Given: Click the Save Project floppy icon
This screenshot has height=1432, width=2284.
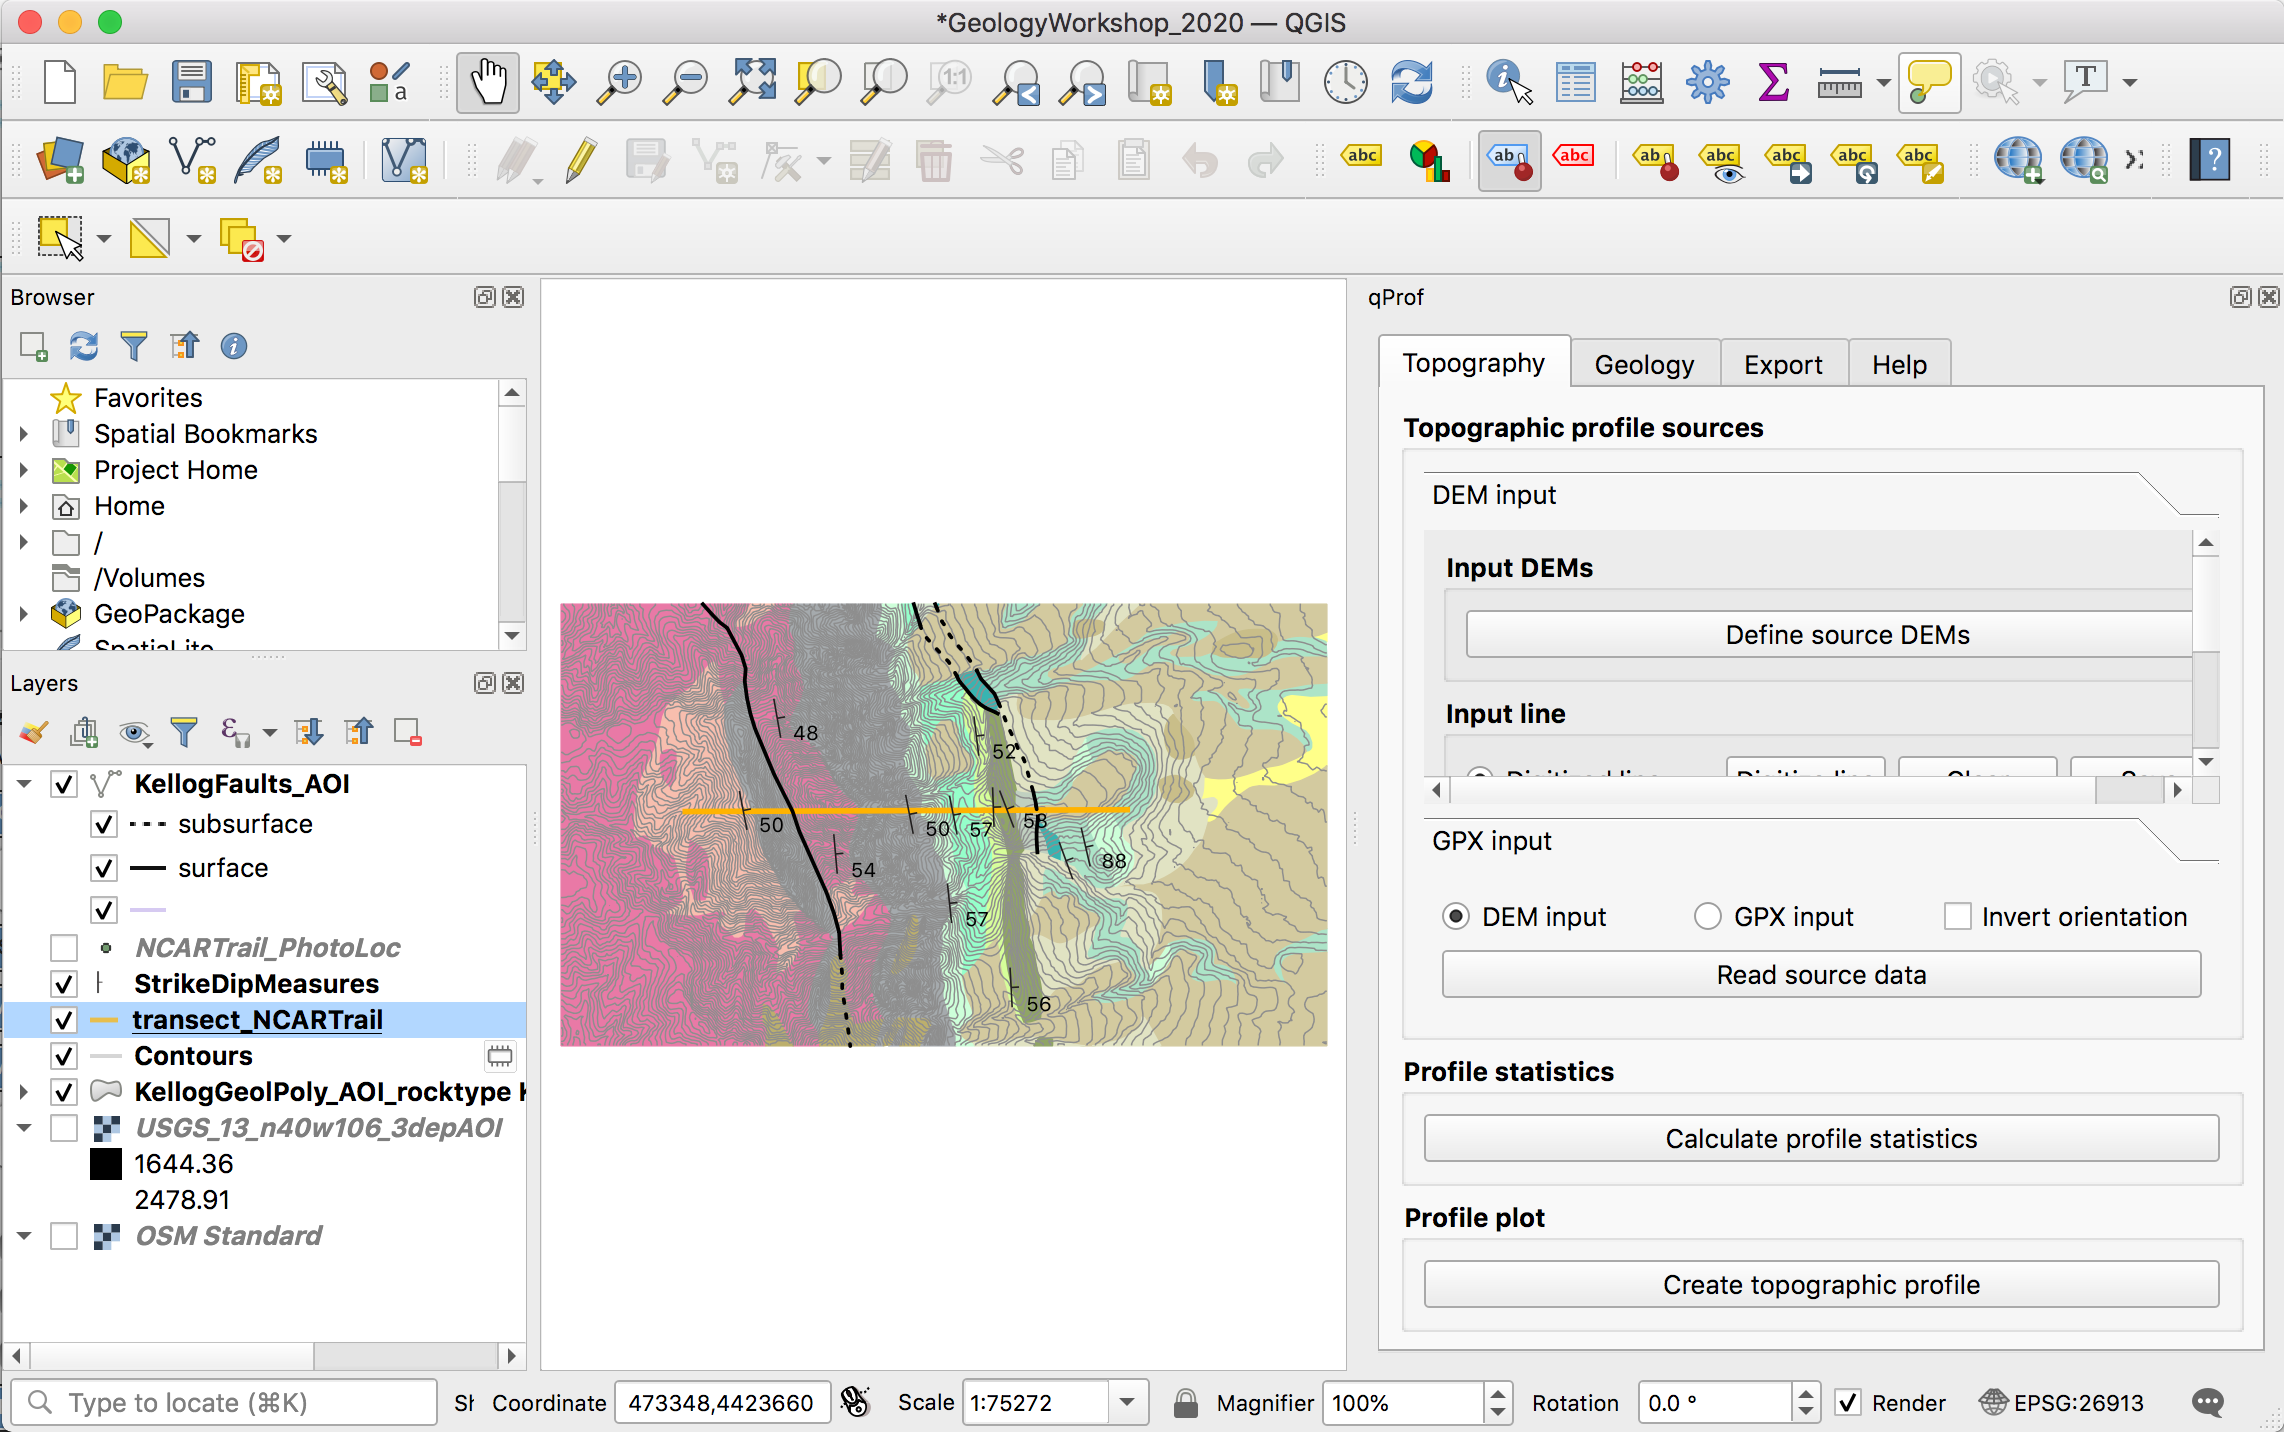Looking at the screenshot, I should (191, 82).
